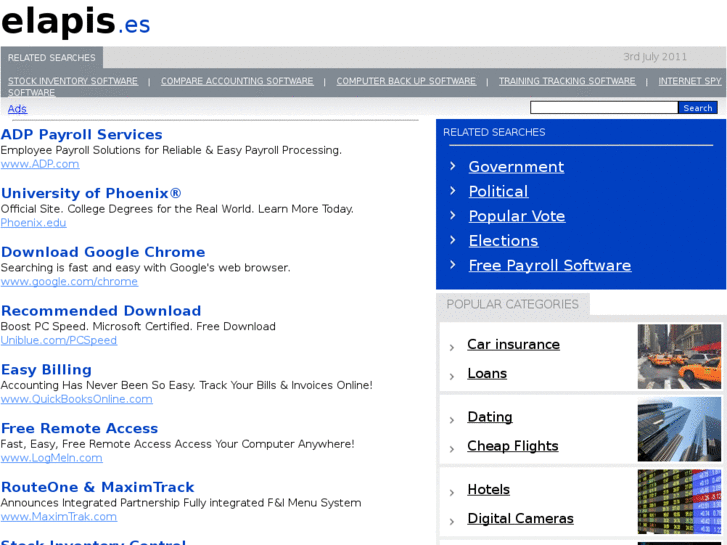Screen dimensions: 727x545
Task: Open the Digital Cameras category
Action: click(x=520, y=519)
